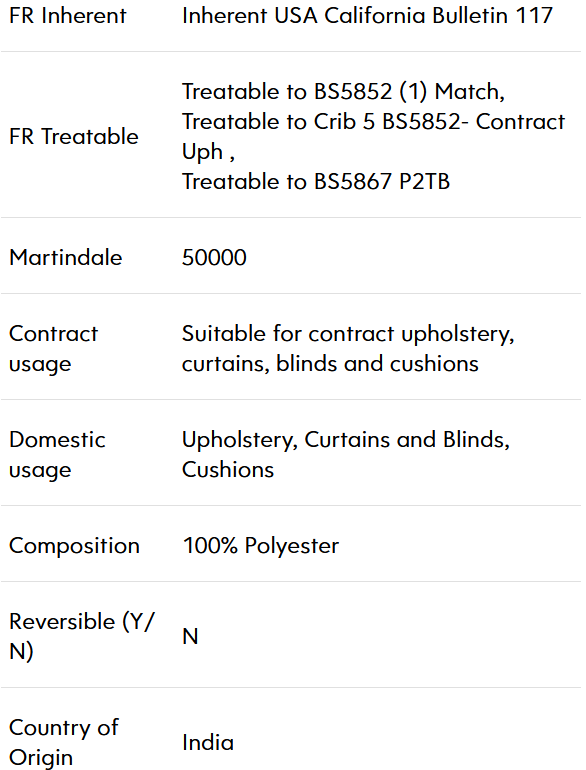
Task: Click Treatable to Crib 5 BS5852 text
Action: pos(321,122)
